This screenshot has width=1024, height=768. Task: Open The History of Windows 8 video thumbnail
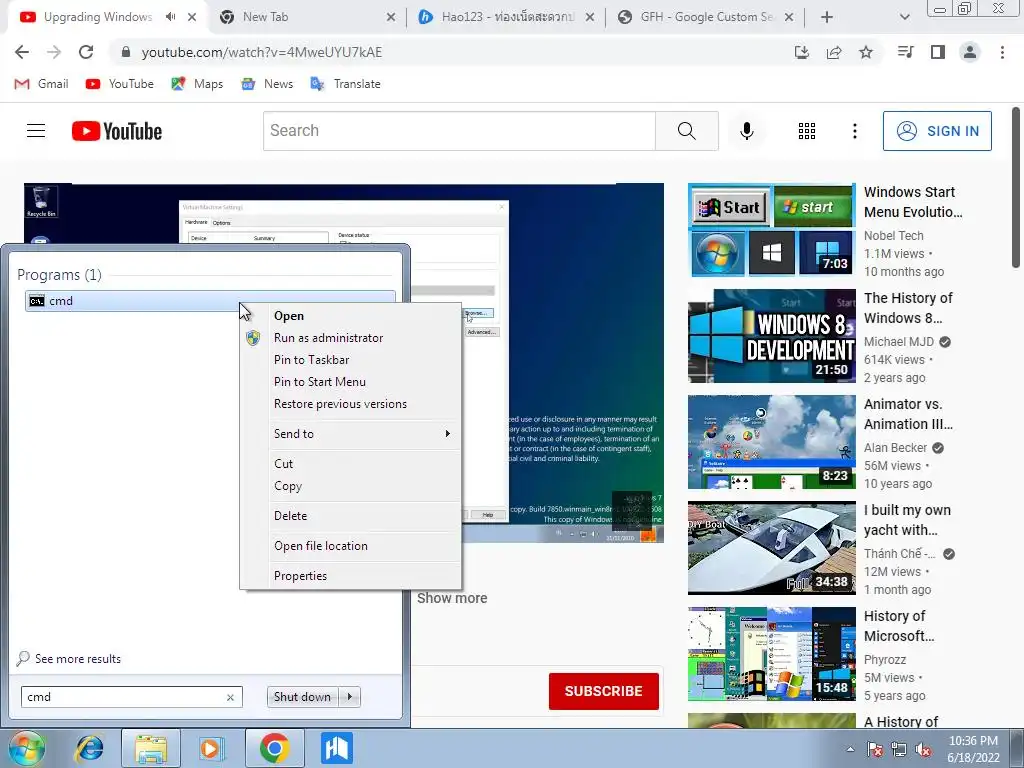771,336
